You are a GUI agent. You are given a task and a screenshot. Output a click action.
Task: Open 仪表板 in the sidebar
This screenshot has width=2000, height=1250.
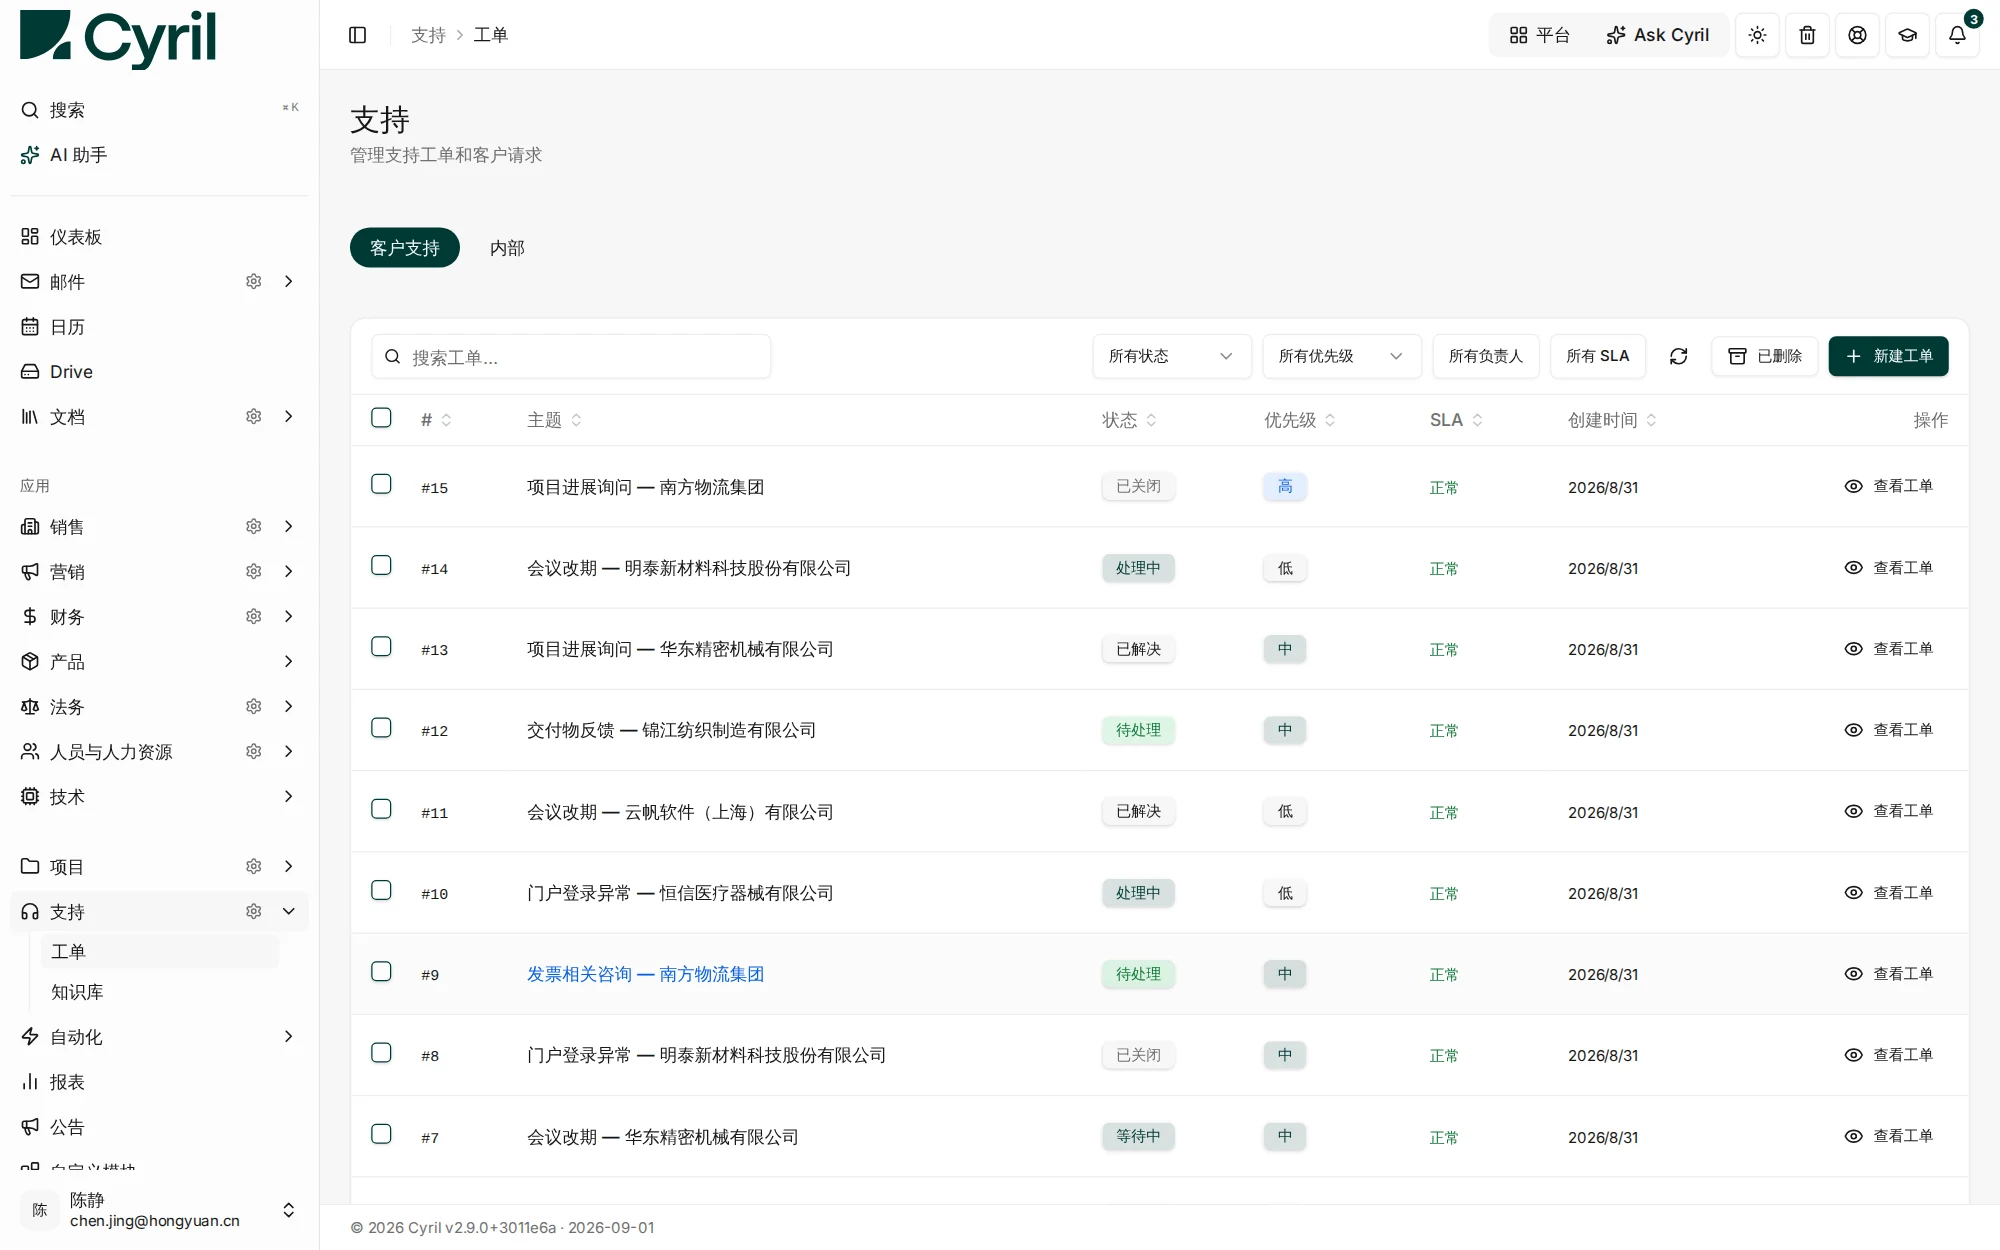tap(160, 237)
